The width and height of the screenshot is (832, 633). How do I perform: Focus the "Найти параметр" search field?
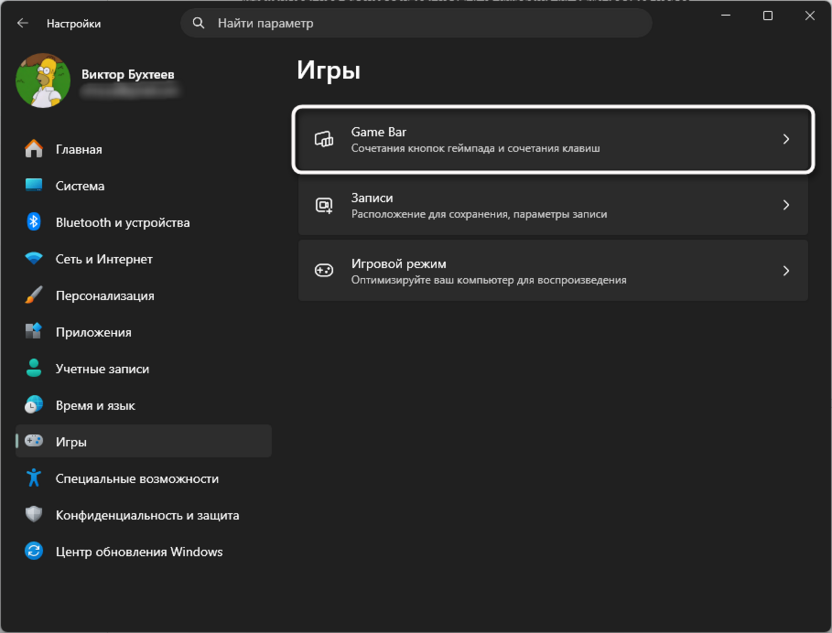pos(416,23)
